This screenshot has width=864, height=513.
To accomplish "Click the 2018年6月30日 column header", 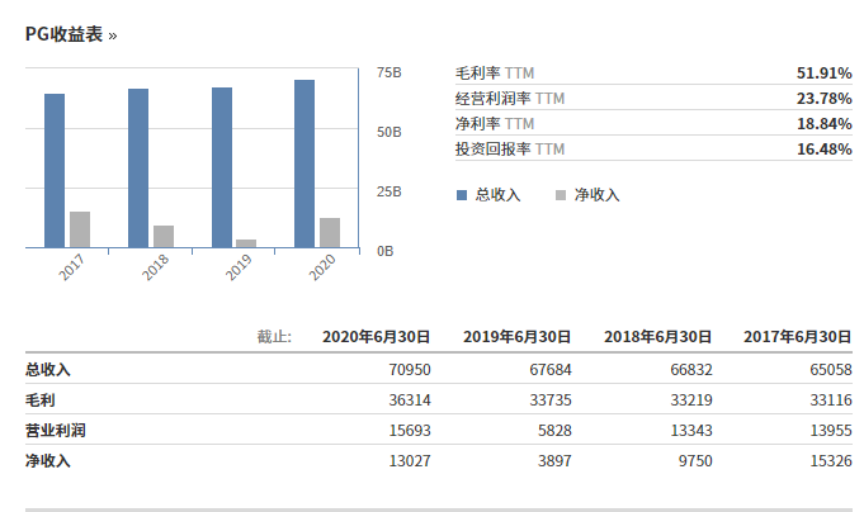I will (658, 337).
